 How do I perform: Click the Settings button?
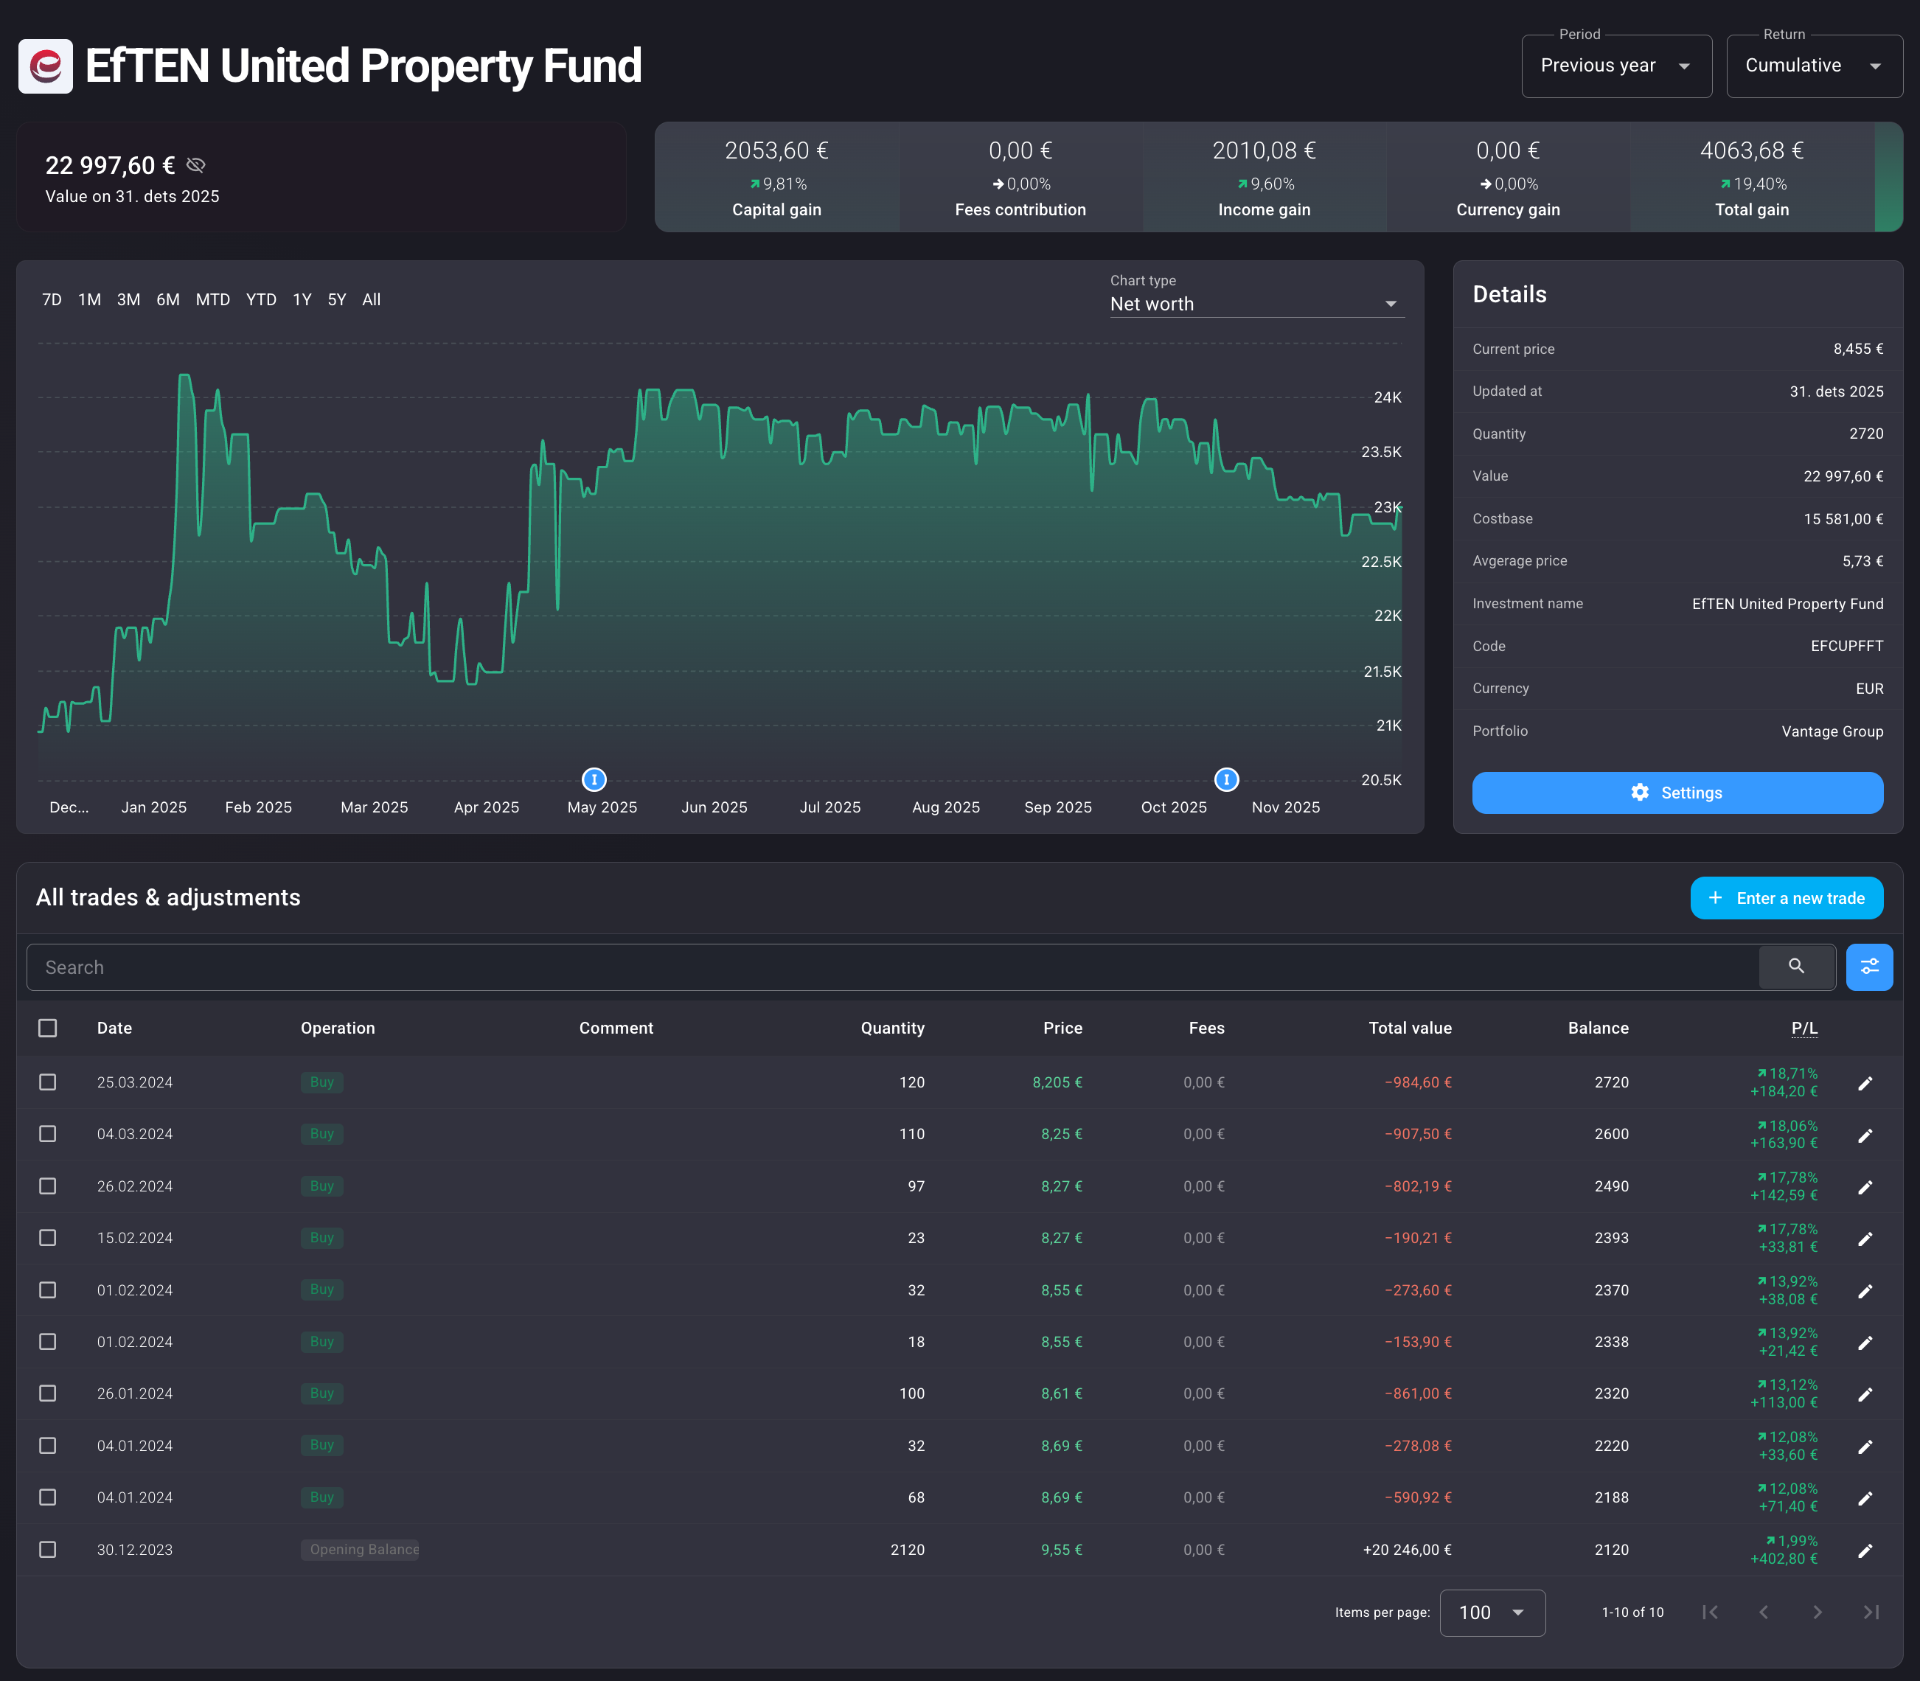click(x=1677, y=793)
